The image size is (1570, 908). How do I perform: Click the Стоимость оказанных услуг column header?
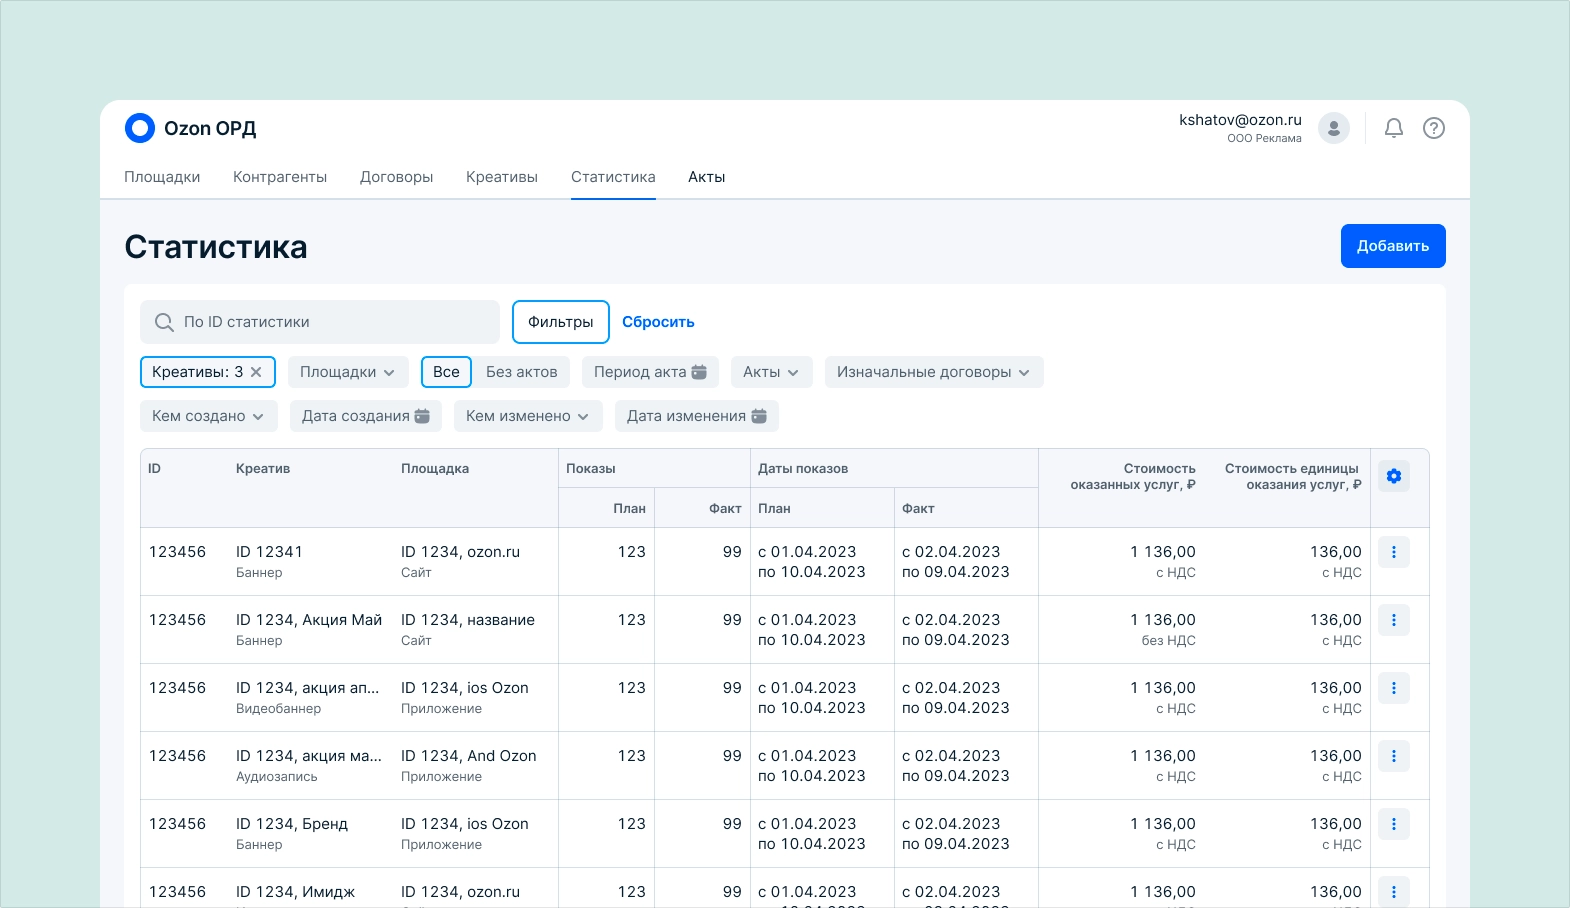click(1133, 476)
